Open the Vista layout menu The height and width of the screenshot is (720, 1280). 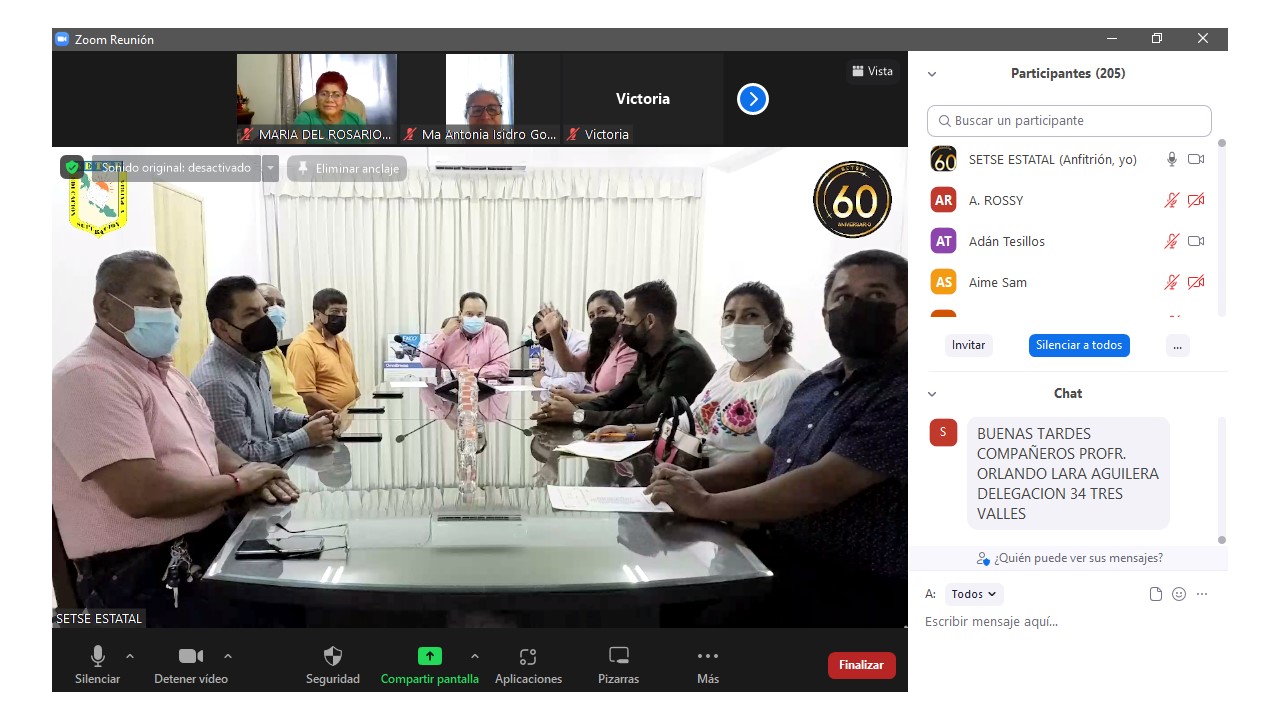[872, 71]
